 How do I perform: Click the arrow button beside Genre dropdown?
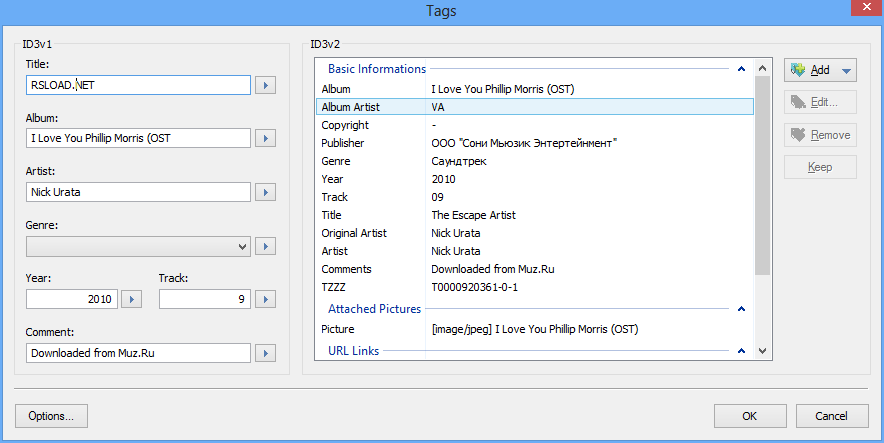pos(265,245)
